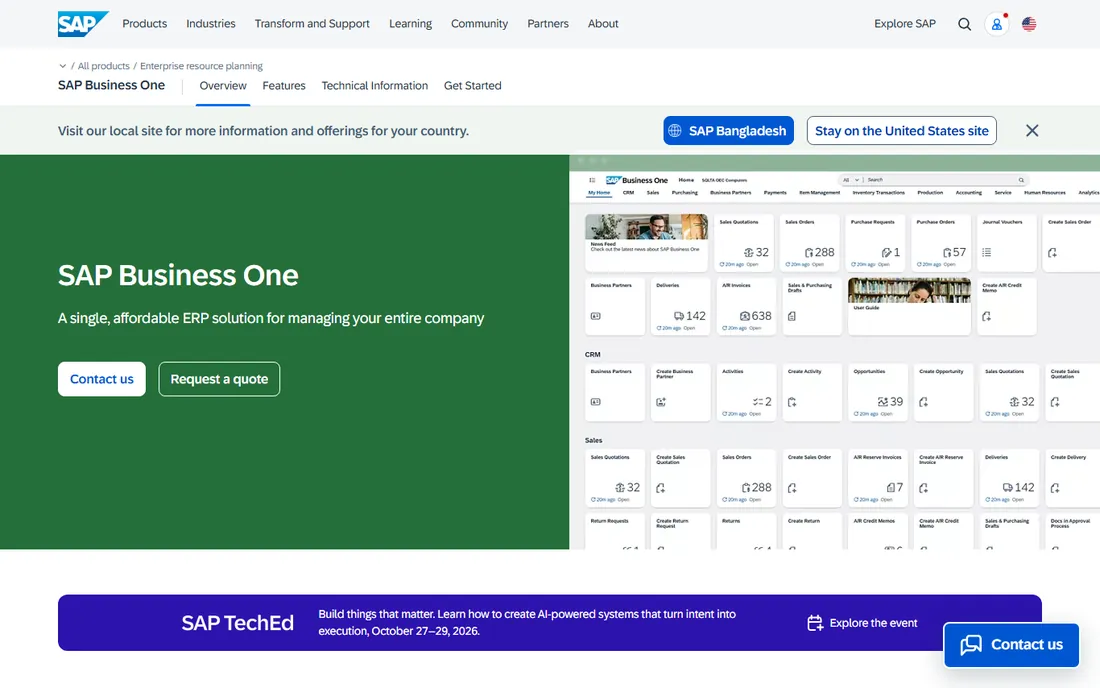Screen dimensions: 1100x688
Task: Open the search magnifier icon
Action: pos(965,24)
